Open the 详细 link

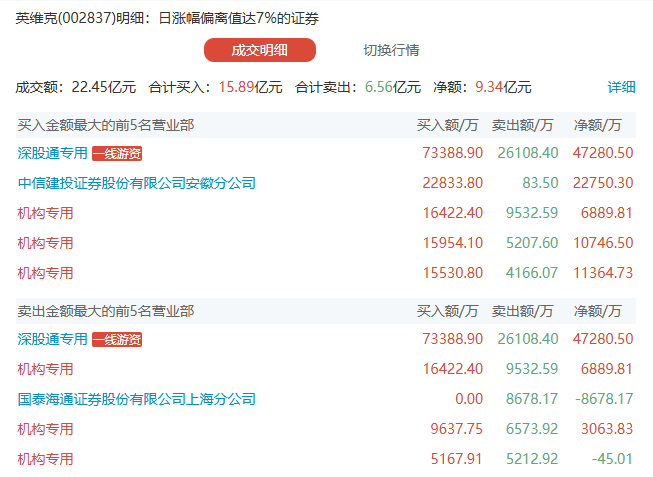[621, 87]
